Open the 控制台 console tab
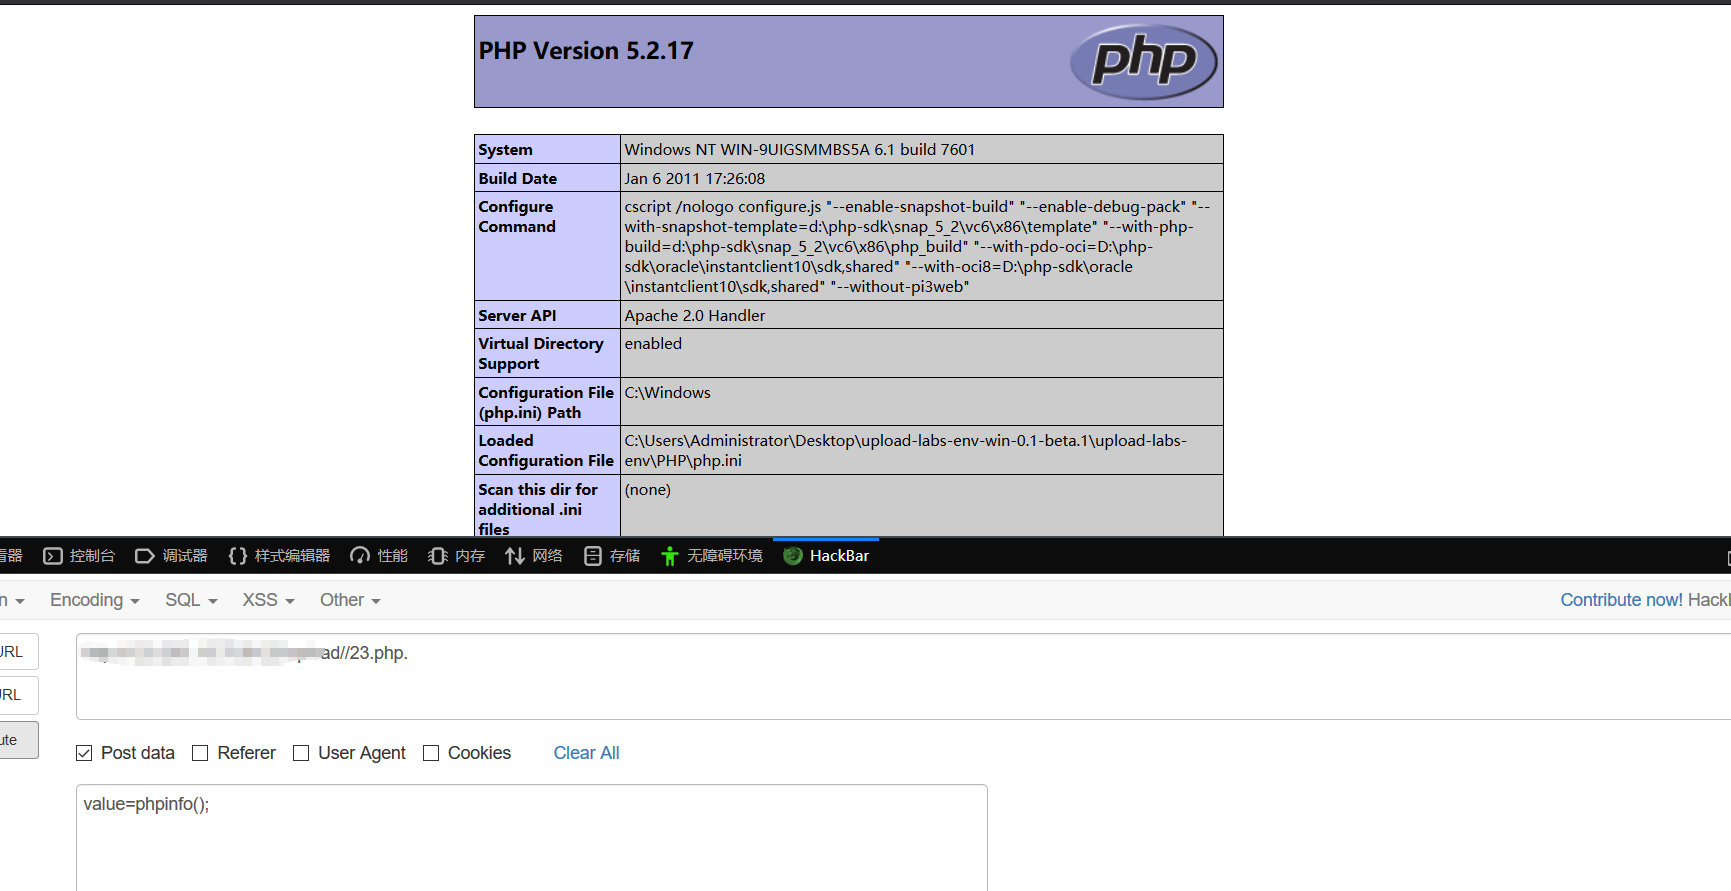This screenshot has width=1731, height=891. [x=79, y=556]
